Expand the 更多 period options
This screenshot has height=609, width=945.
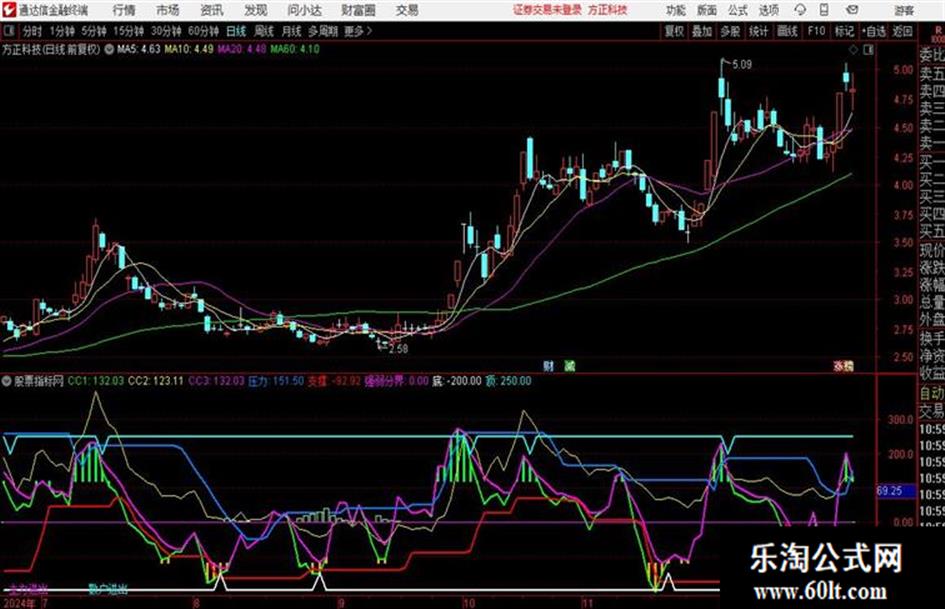pos(358,31)
